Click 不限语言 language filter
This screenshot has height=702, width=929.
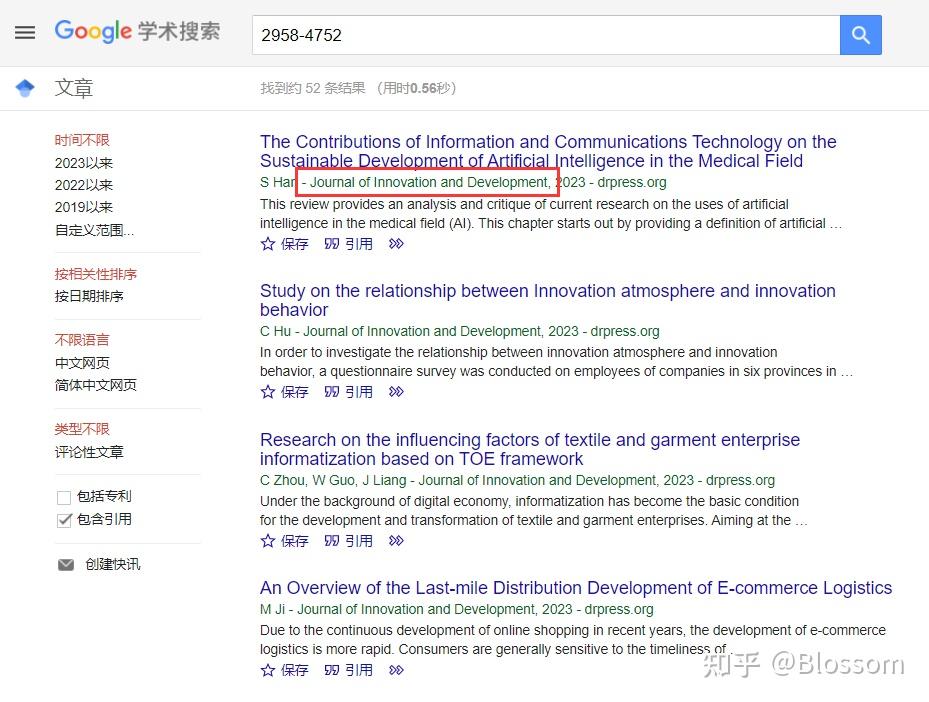81,339
